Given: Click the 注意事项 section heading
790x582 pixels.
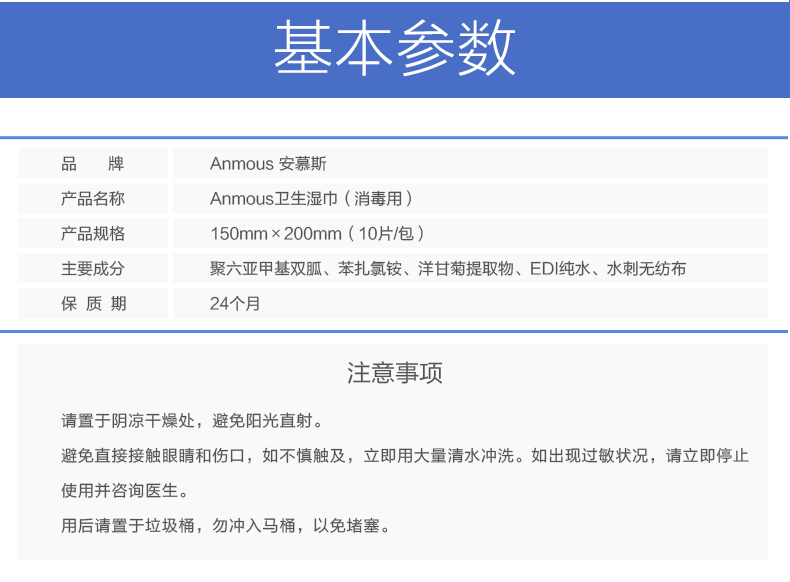Looking at the screenshot, I should coord(394,373).
